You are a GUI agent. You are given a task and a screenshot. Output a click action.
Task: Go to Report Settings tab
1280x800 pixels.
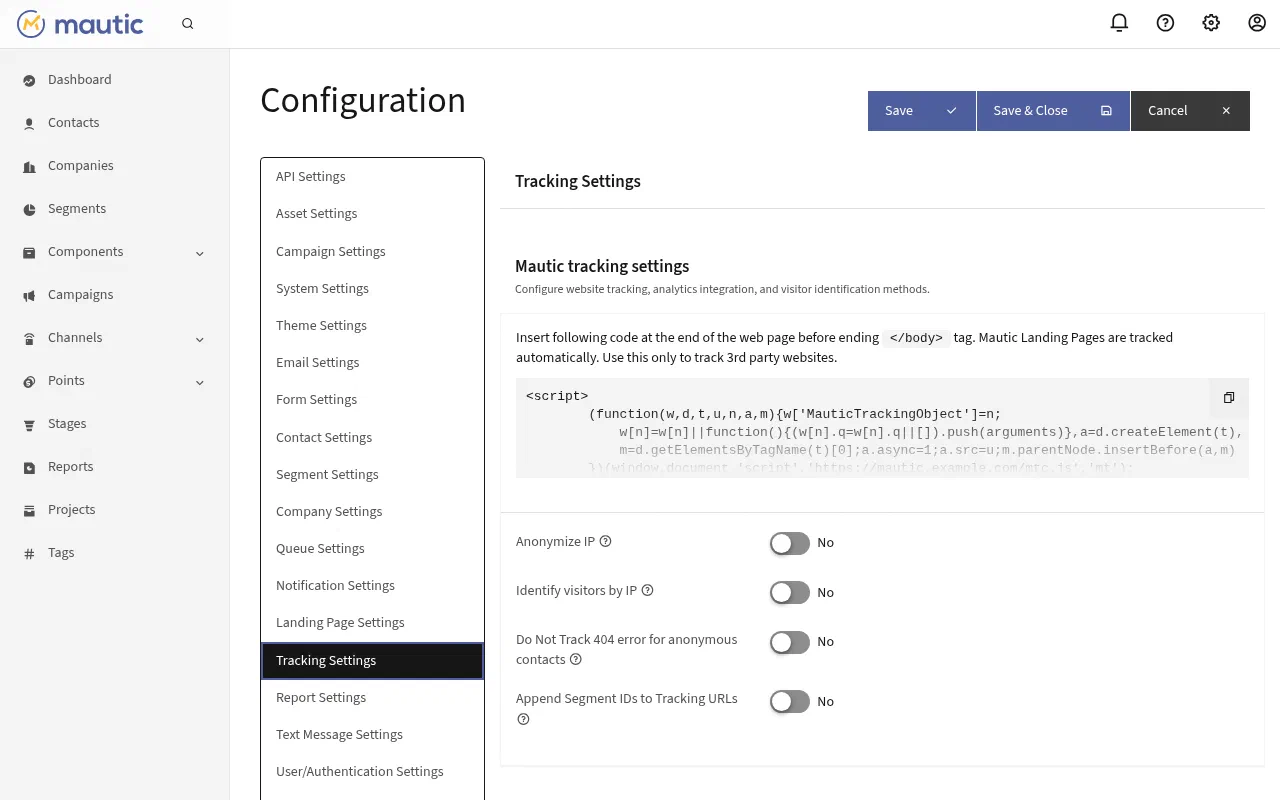pyautogui.click(x=372, y=698)
